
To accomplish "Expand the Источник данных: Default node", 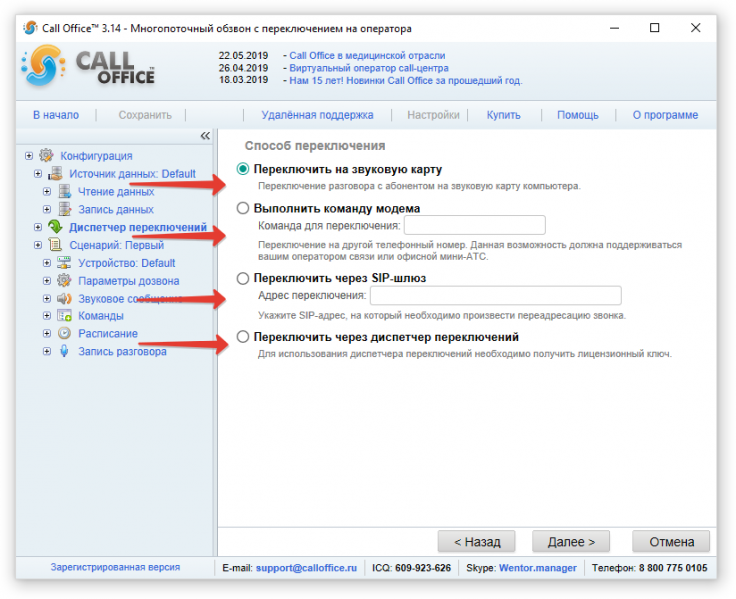I will (x=38, y=174).
